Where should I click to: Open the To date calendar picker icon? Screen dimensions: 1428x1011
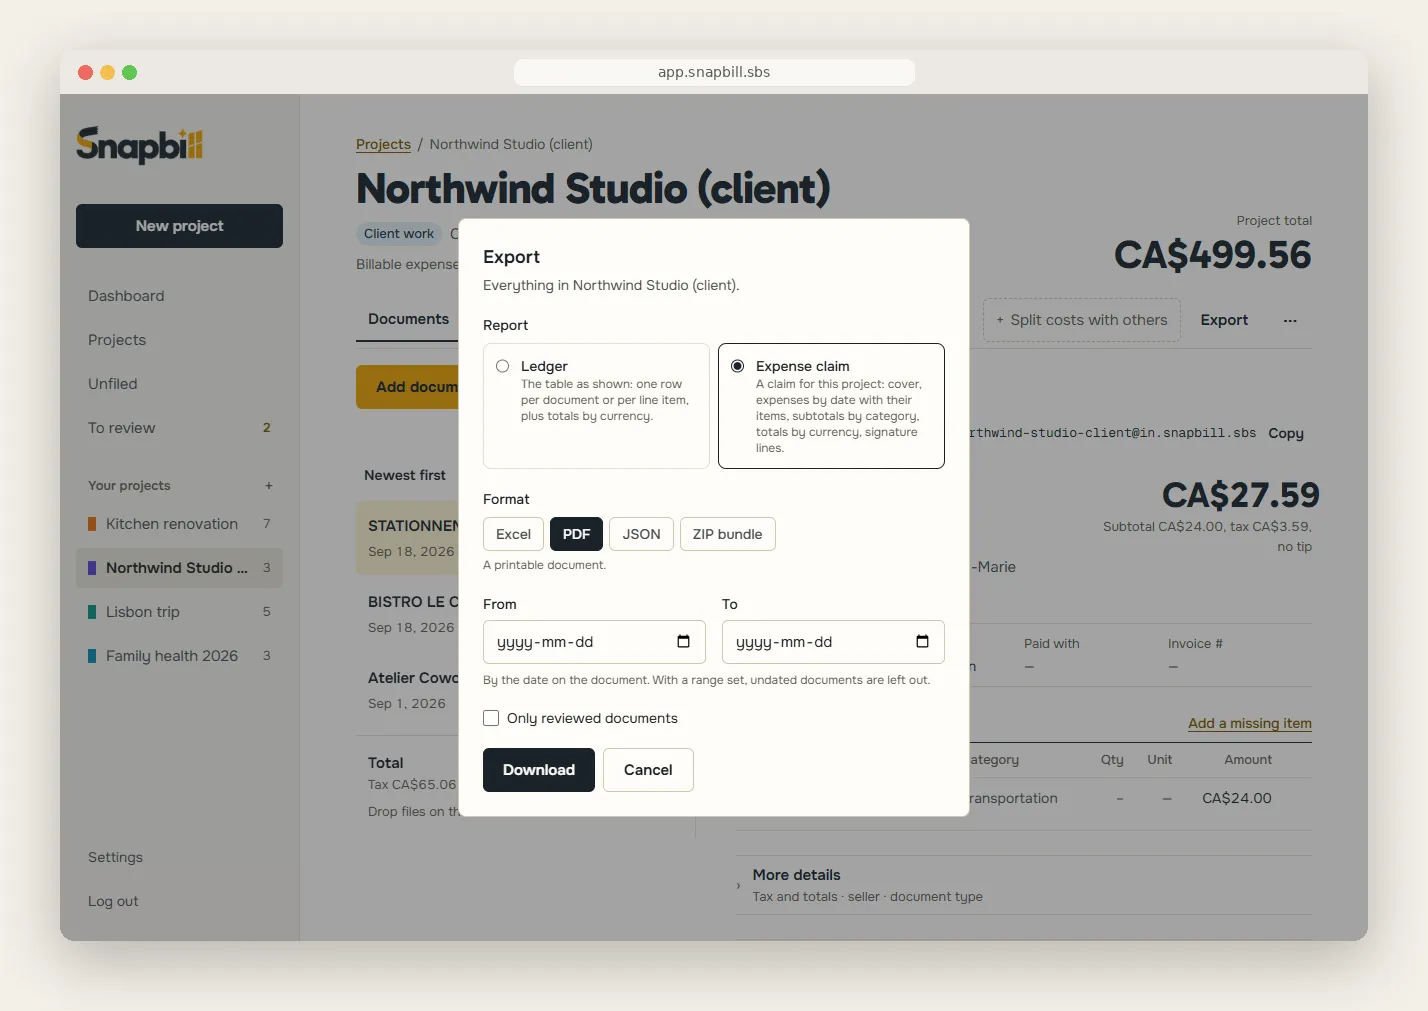[922, 642]
